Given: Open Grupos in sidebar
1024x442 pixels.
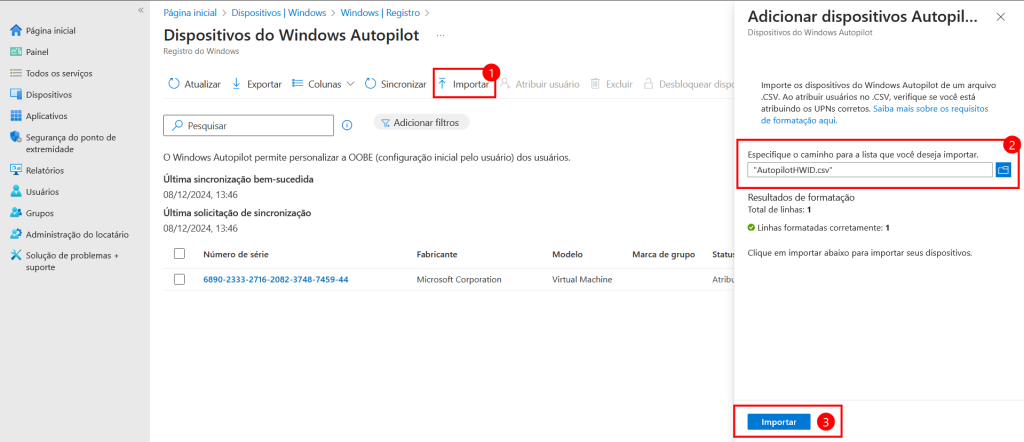Looking at the screenshot, I should click(32, 213).
